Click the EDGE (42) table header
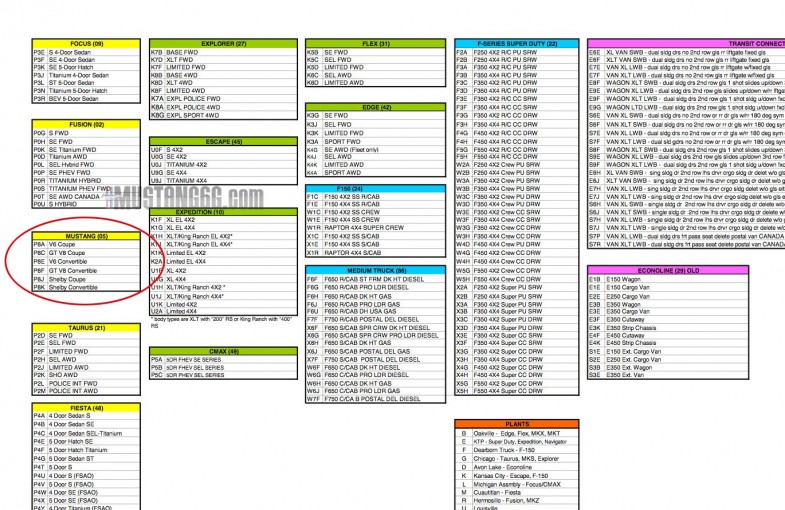 click(375, 107)
